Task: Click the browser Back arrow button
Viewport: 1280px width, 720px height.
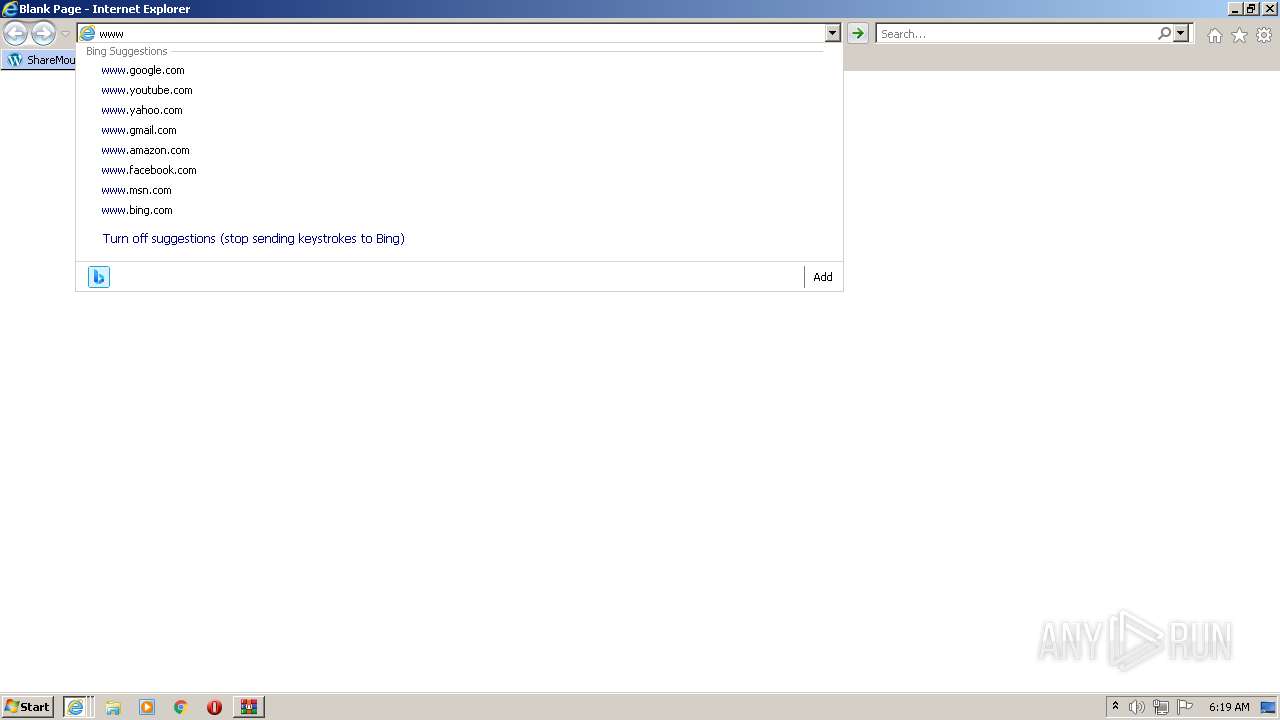Action: (15, 34)
